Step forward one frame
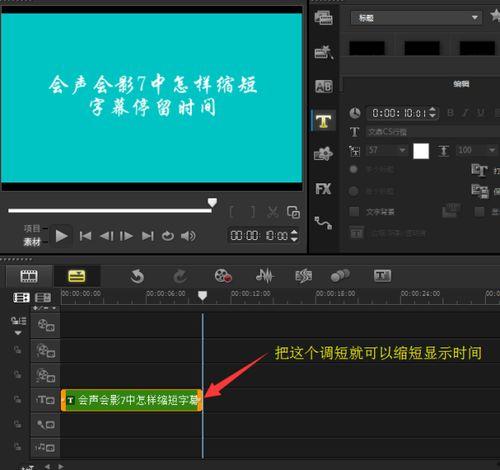The height and width of the screenshot is (470, 500). pos(126,236)
